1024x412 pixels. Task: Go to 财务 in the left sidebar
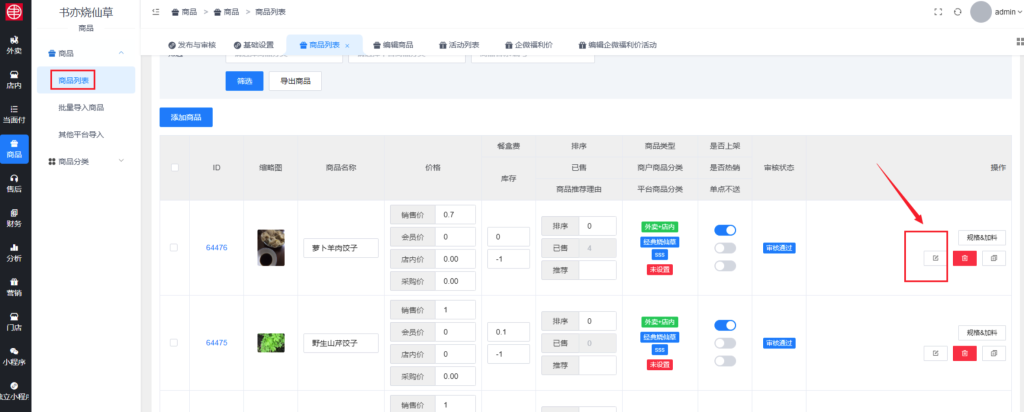14,217
